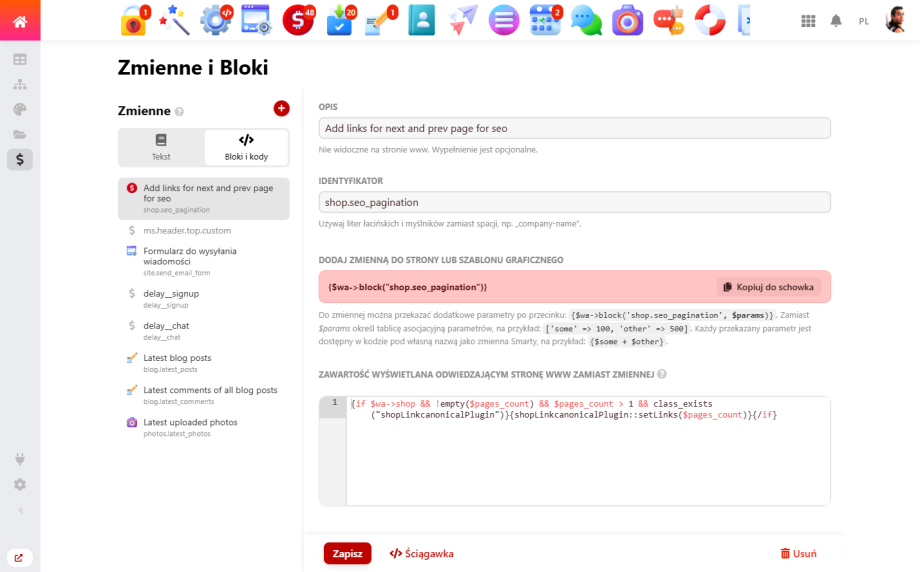Collapse the sidebar with the arrow

(x=20, y=510)
